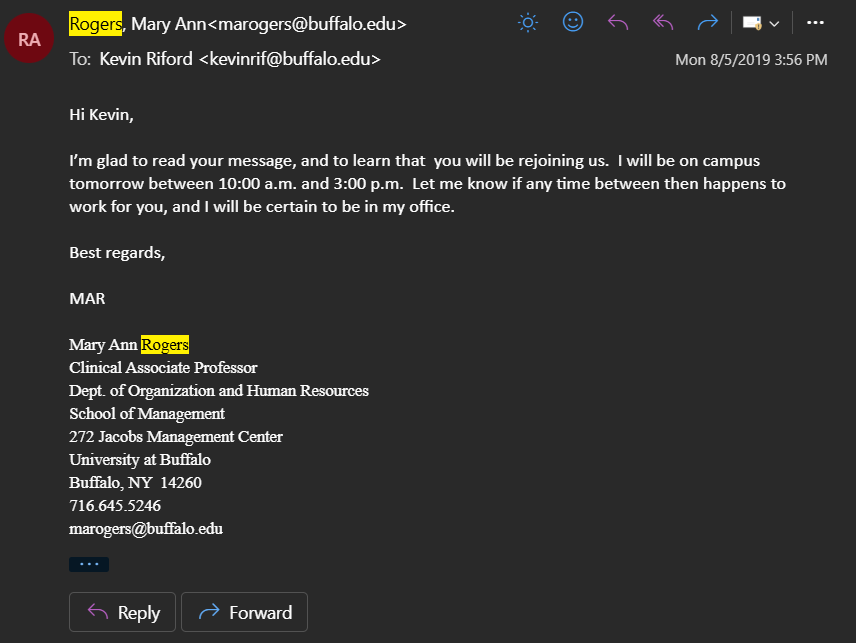Open the emoji reaction smiley icon
The image size is (856, 643).
573,22
